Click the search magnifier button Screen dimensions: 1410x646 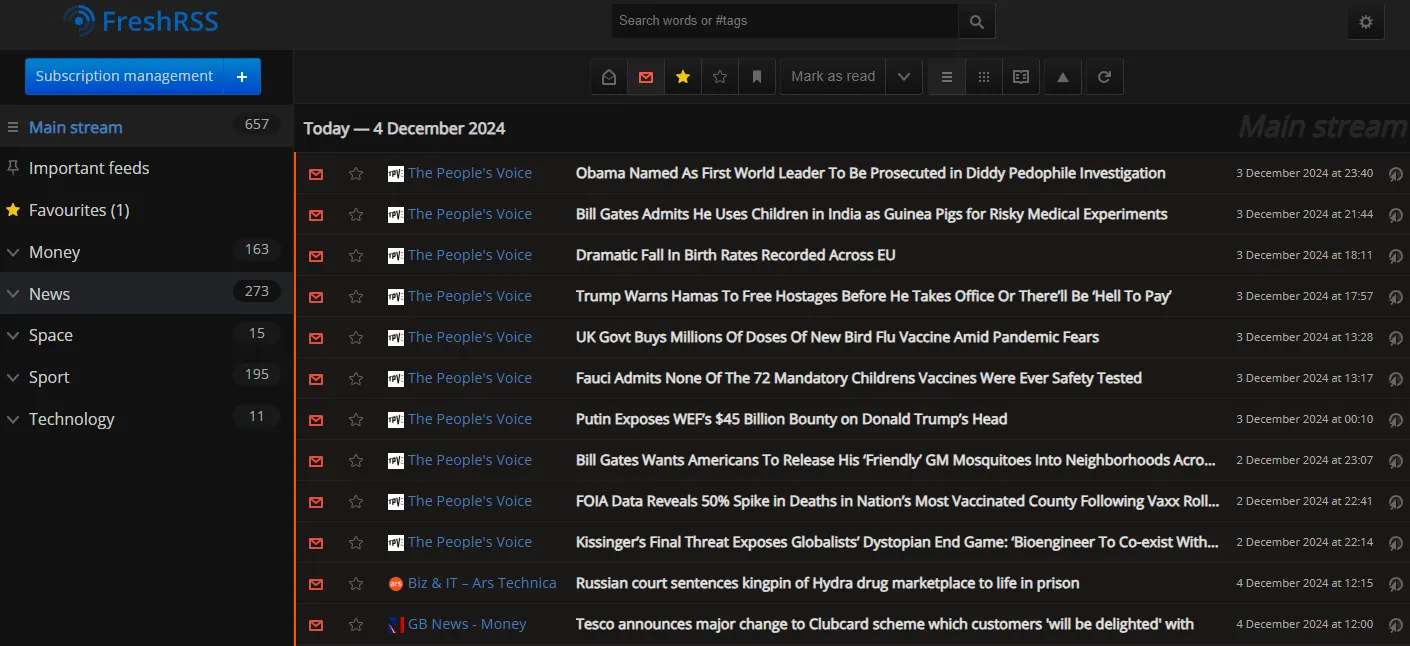(x=976, y=21)
